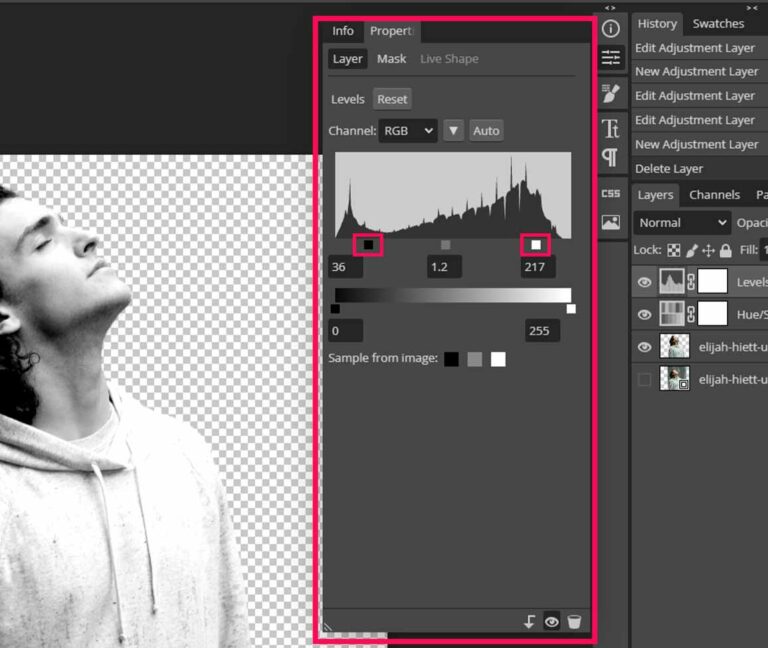Click the link icon on Hue/Saturation layer
768x648 pixels.
(x=691, y=314)
